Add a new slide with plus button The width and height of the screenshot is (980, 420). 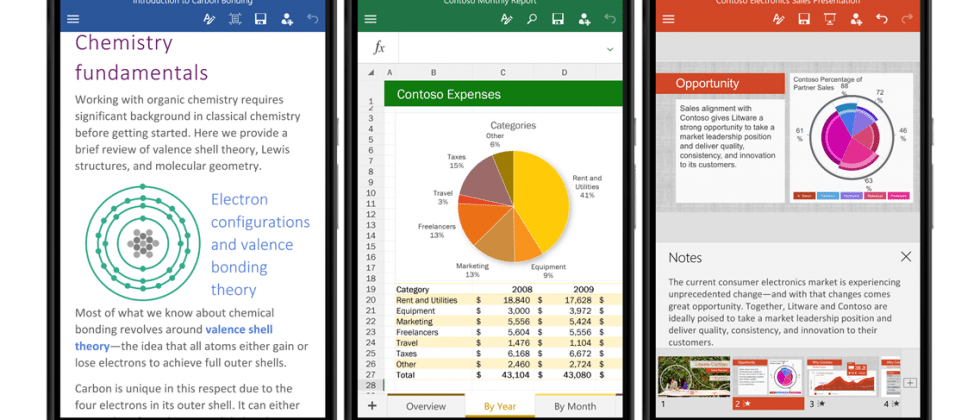click(910, 382)
